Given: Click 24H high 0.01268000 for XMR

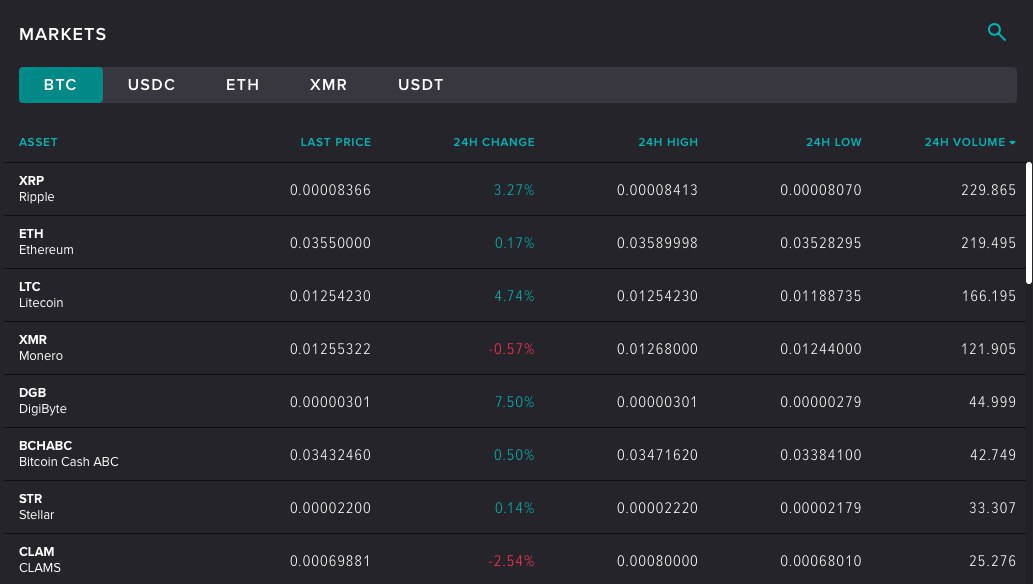Looking at the screenshot, I should [x=657, y=349].
